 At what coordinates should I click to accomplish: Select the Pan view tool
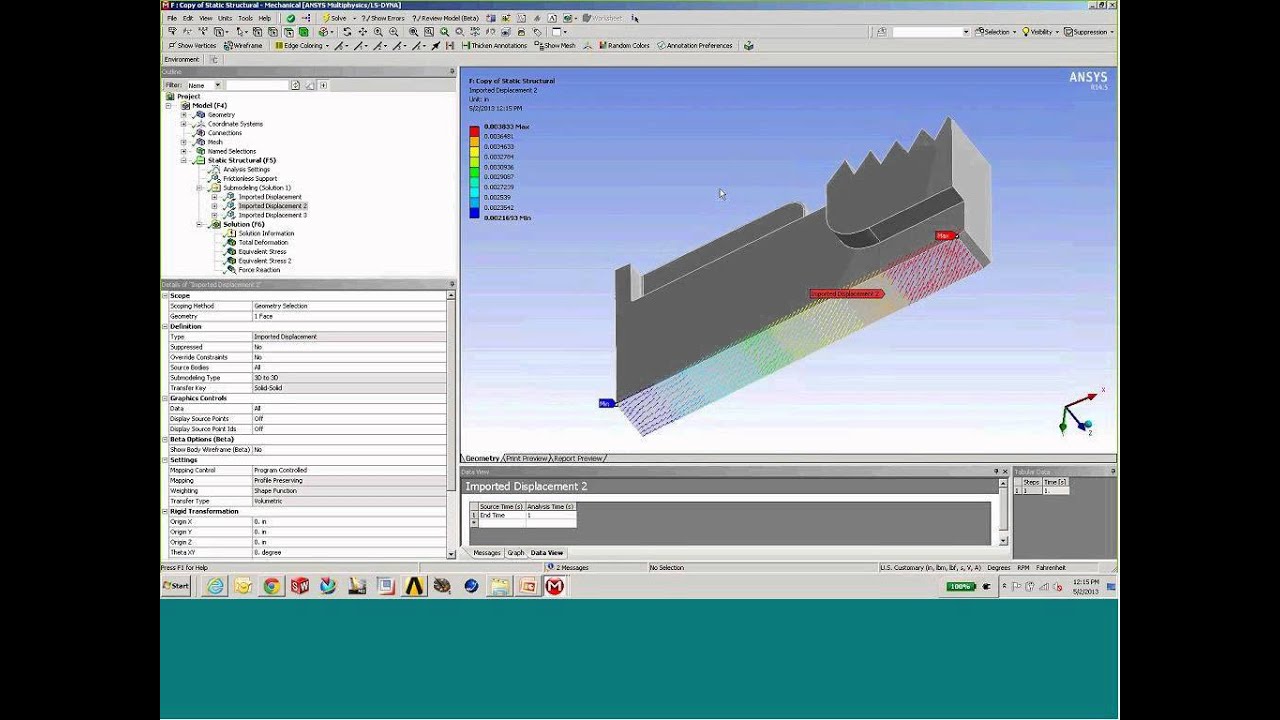tap(362, 31)
